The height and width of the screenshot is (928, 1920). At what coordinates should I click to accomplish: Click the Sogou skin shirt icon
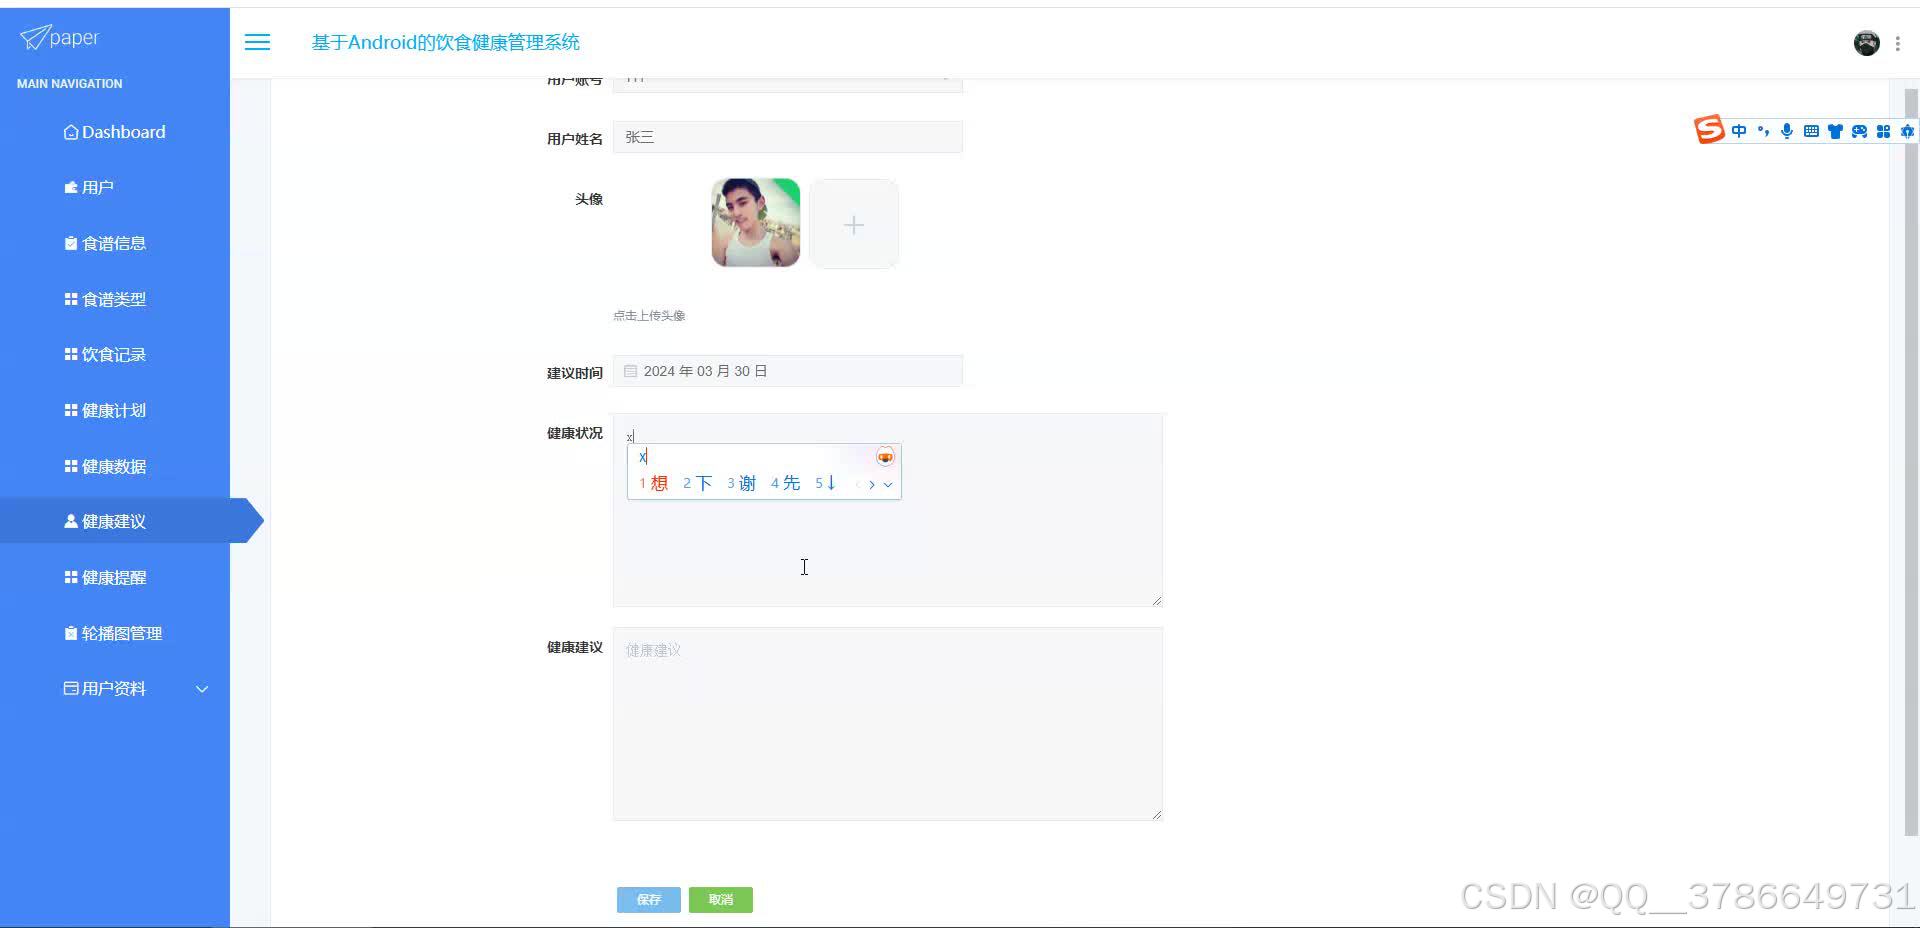pos(1836,131)
